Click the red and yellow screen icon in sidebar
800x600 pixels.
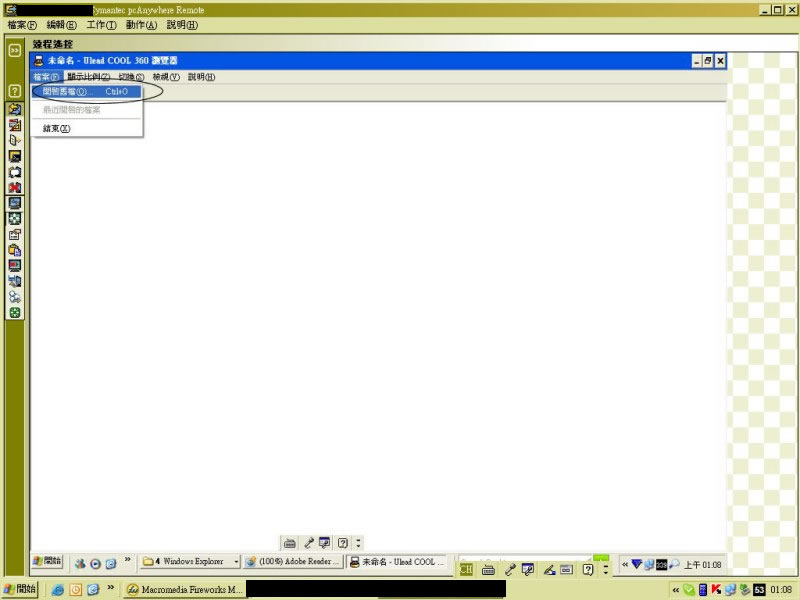[15, 125]
